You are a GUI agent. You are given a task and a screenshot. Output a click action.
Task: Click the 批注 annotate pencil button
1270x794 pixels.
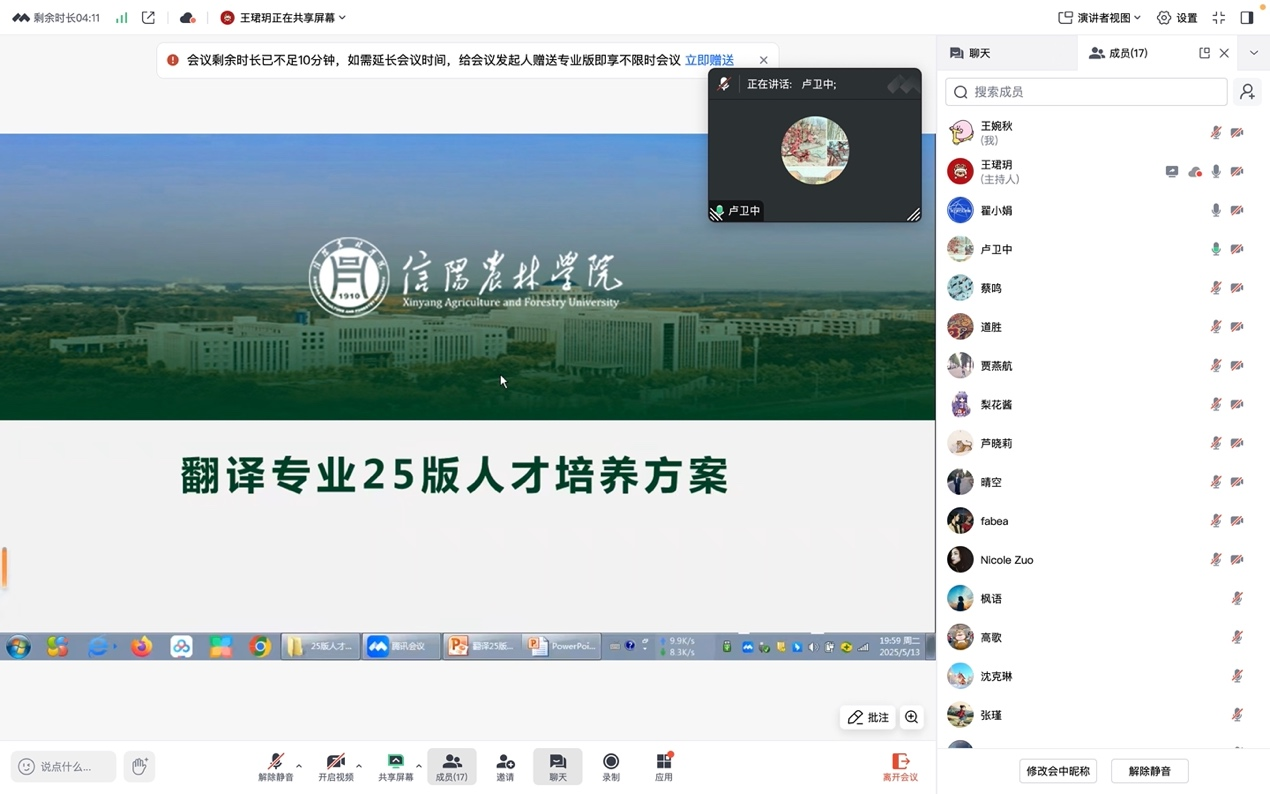(x=867, y=717)
